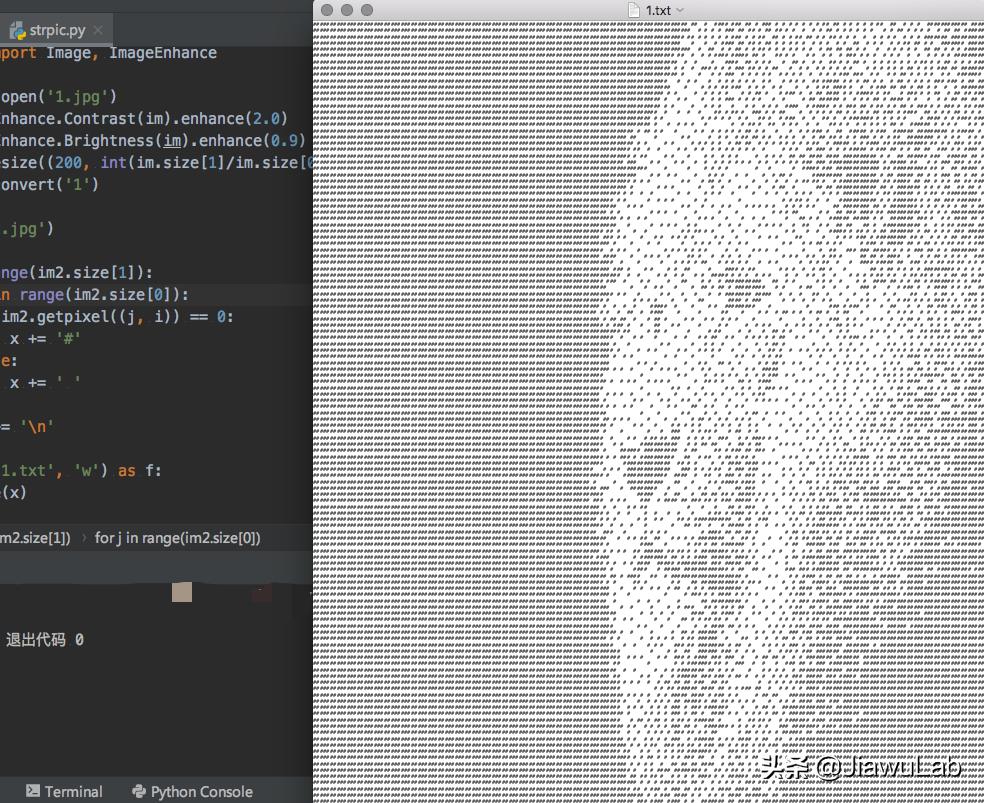This screenshot has width=984, height=803.
Task: Close the strpic.py tab
Action: (x=97, y=30)
